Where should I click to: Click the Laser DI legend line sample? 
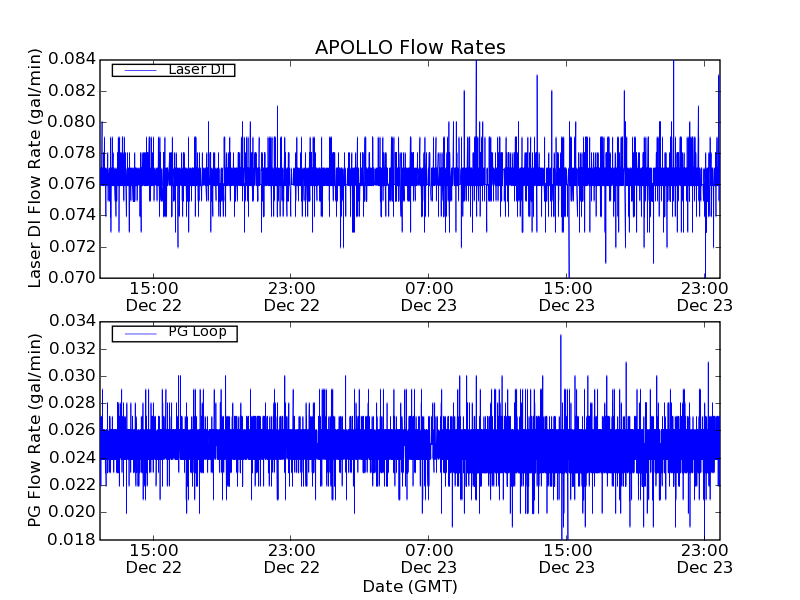pyautogui.click(x=138, y=70)
